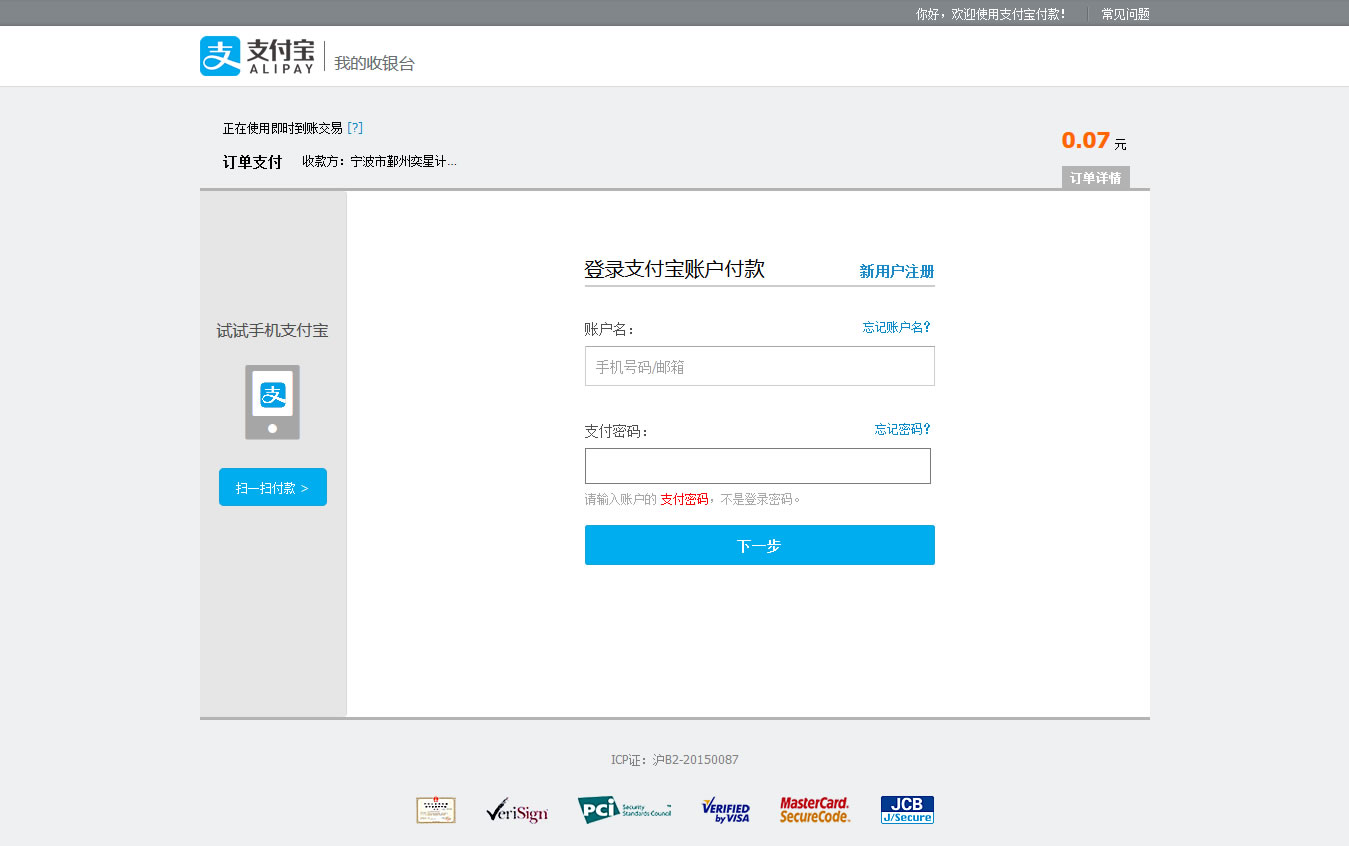Click the 订单支付 label

(253, 162)
